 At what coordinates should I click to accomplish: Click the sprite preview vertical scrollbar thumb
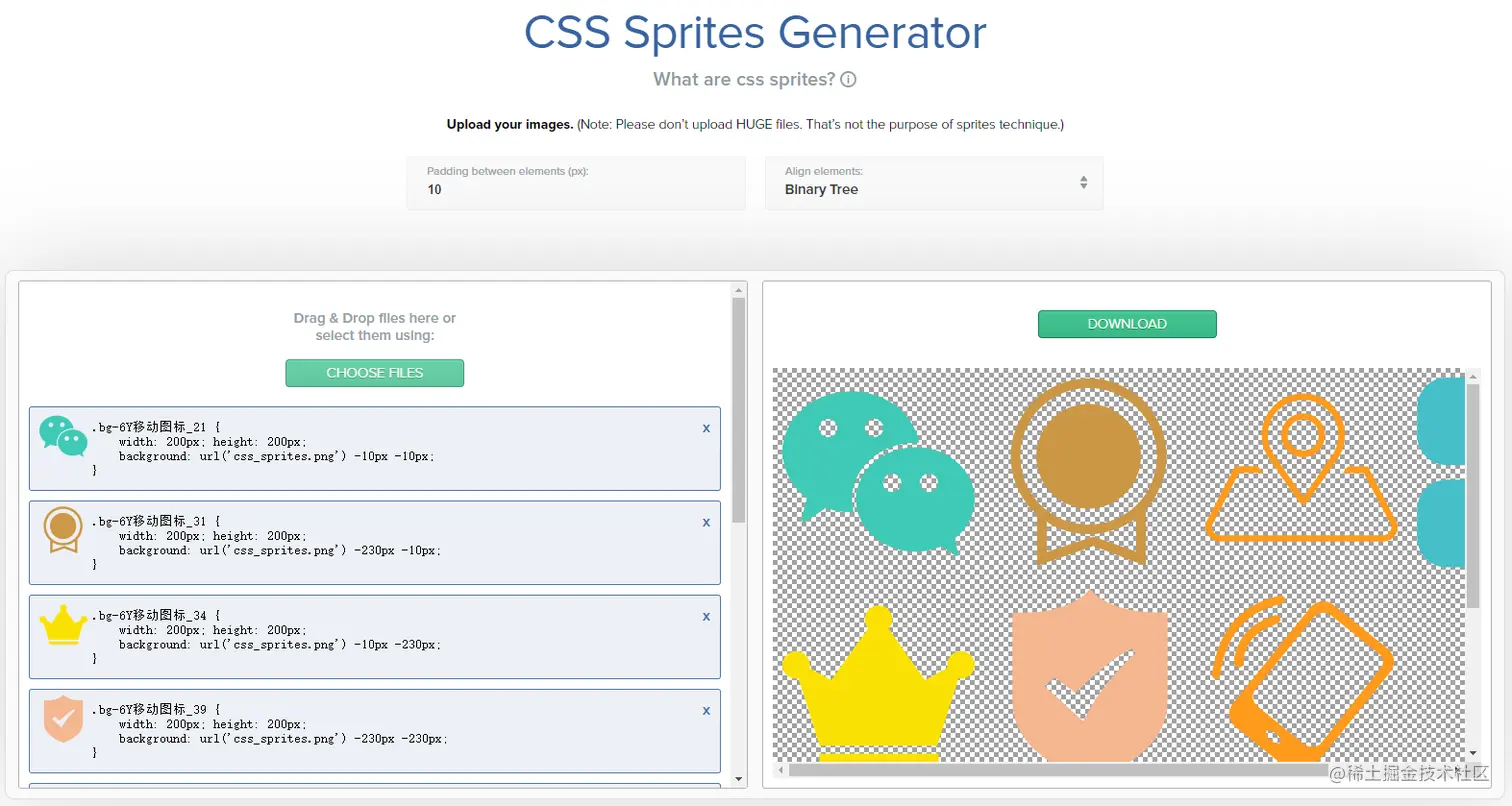coord(1473,495)
